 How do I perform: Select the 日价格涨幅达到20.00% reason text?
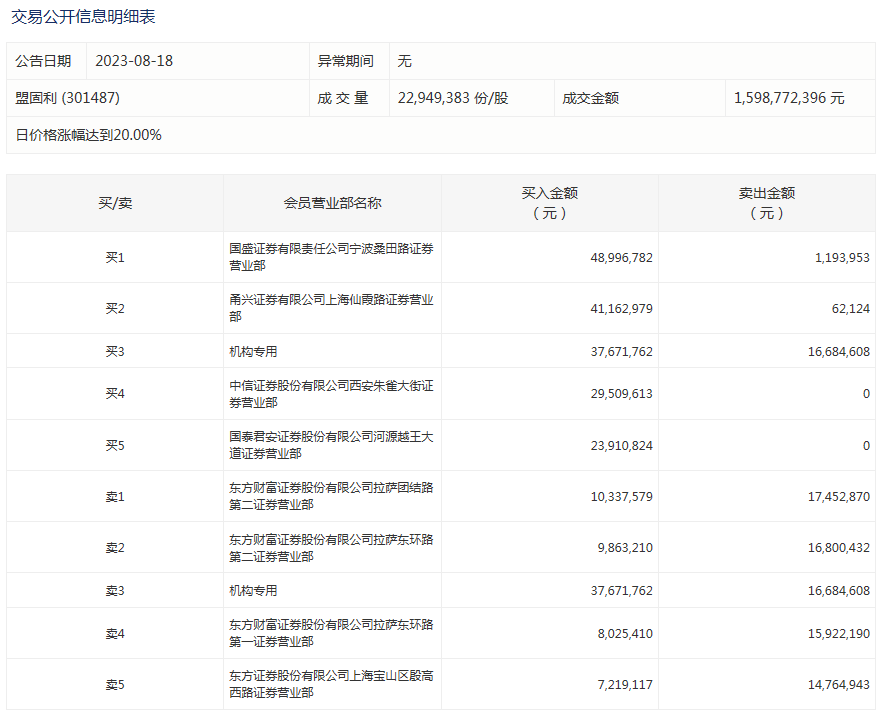pyautogui.click(x=88, y=135)
